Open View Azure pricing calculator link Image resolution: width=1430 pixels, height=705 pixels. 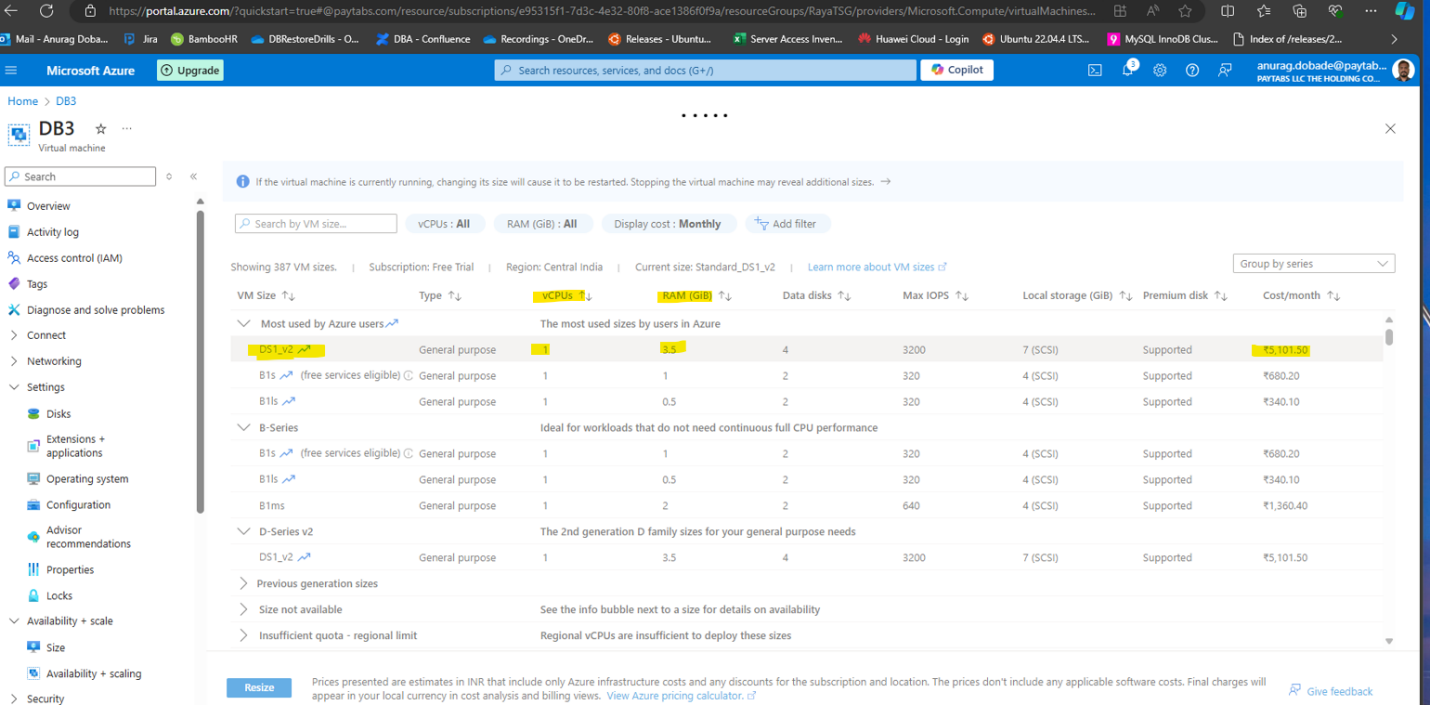(681, 696)
